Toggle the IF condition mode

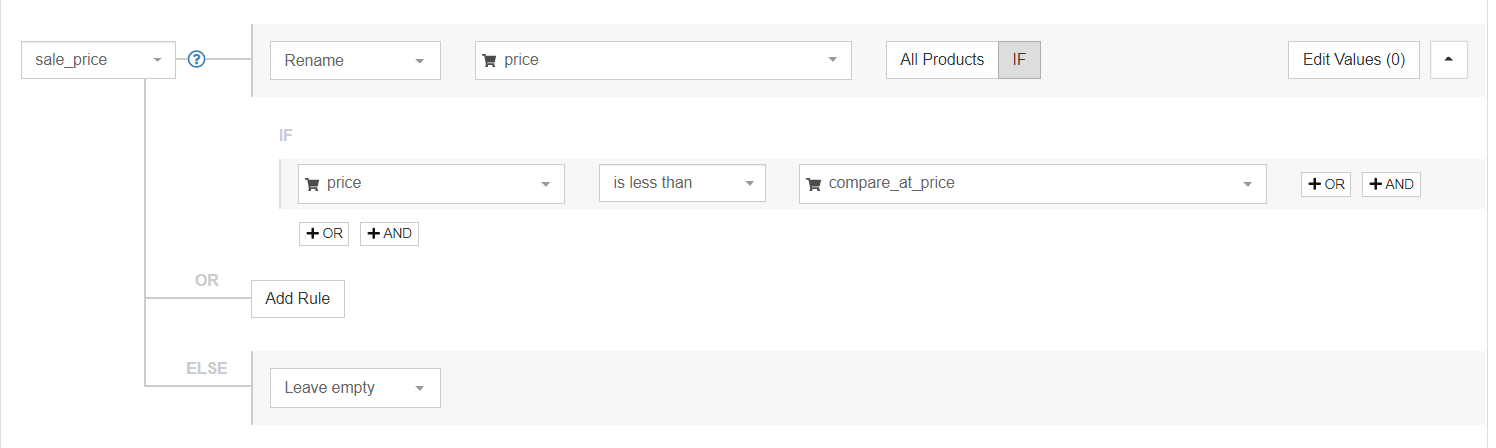coord(1019,60)
